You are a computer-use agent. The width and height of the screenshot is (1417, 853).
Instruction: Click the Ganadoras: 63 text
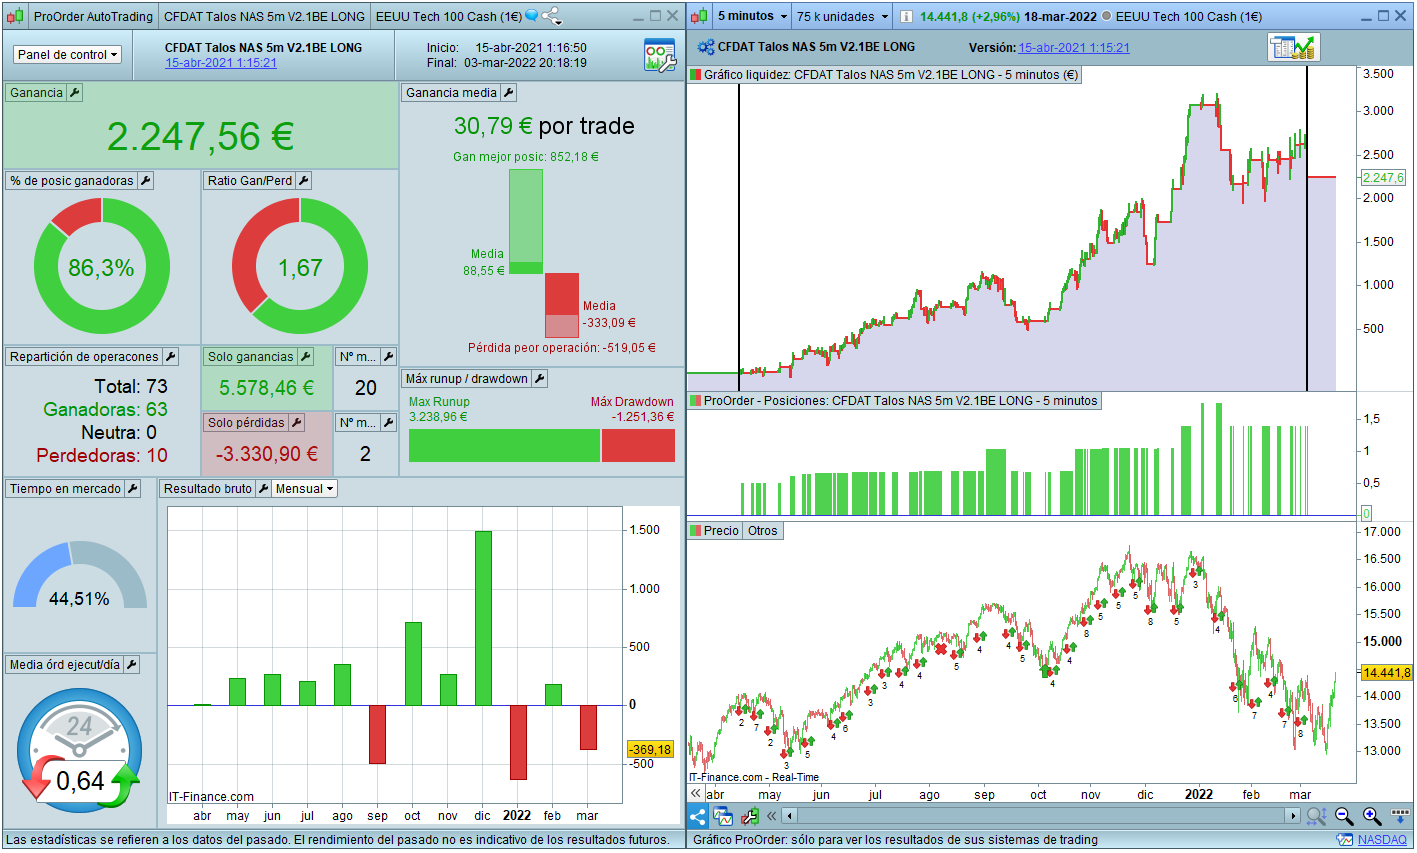105,410
